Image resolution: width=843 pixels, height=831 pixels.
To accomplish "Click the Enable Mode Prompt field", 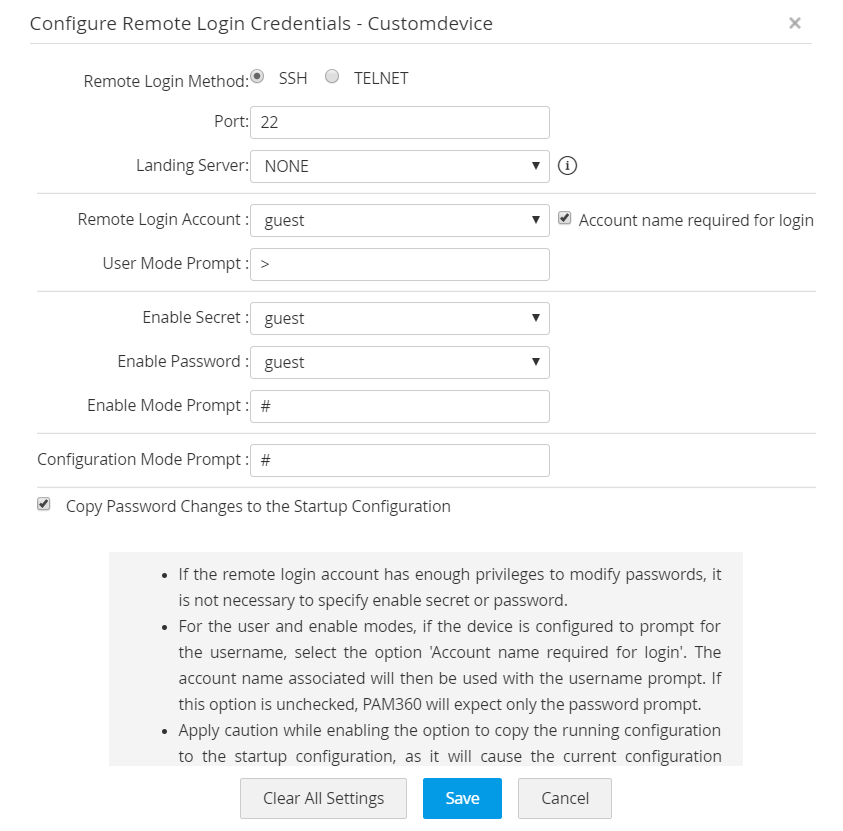I will coord(399,406).
